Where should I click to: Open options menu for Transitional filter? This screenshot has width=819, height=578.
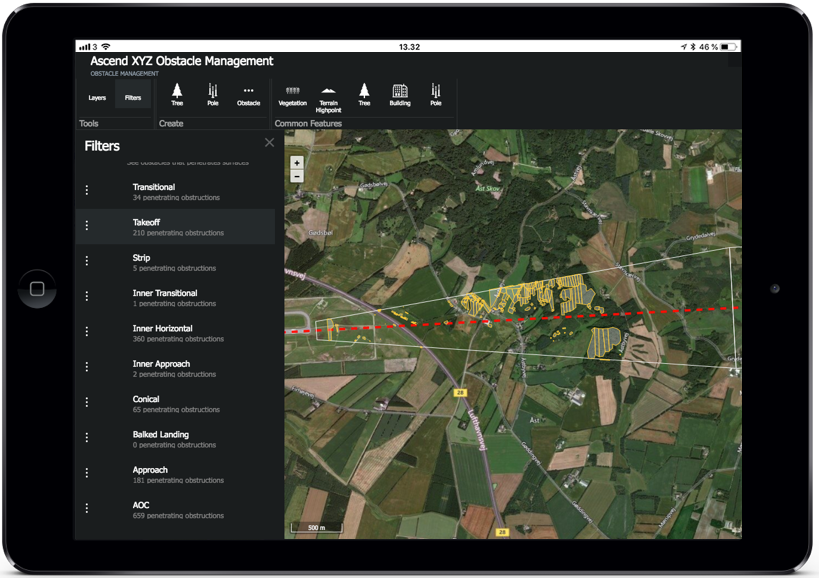point(87,191)
